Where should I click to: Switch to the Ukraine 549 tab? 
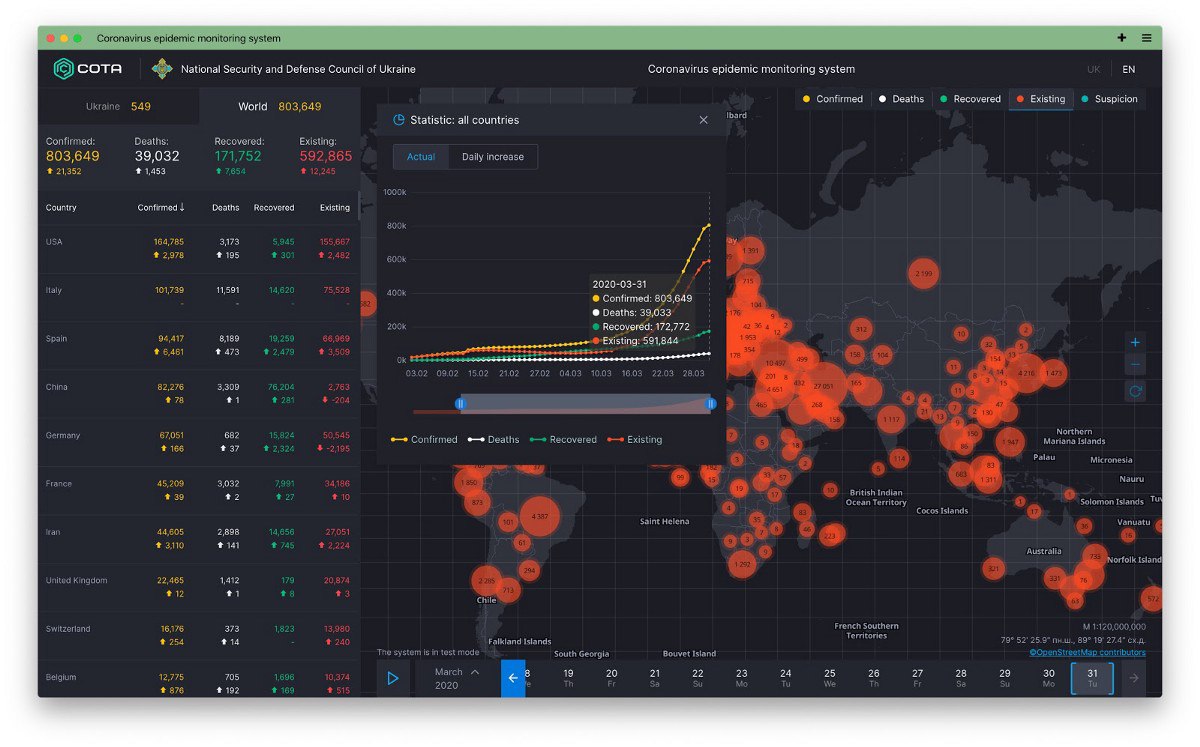(x=119, y=106)
